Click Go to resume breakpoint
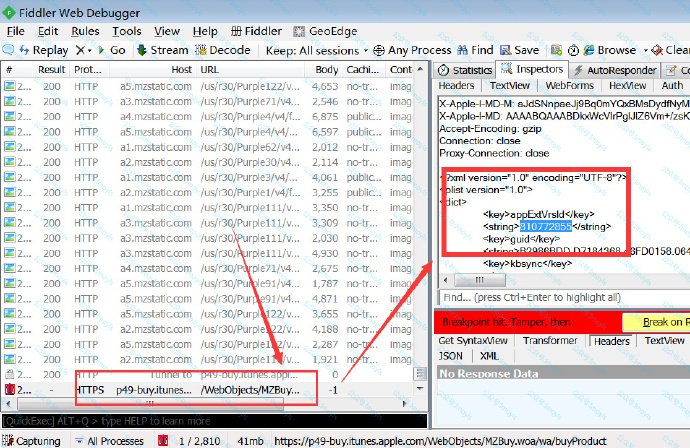Image resolution: width=690 pixels, height=448 pixels. click(x=112, y=50)
